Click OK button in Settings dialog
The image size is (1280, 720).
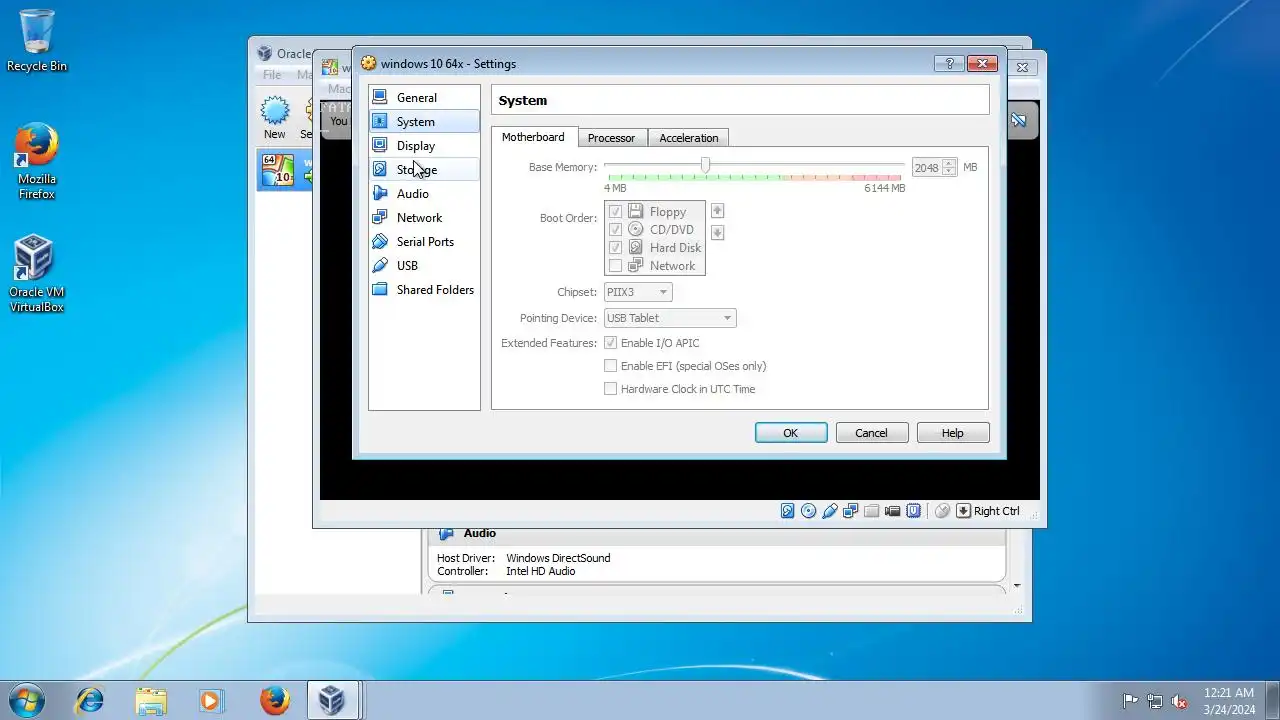791,433
